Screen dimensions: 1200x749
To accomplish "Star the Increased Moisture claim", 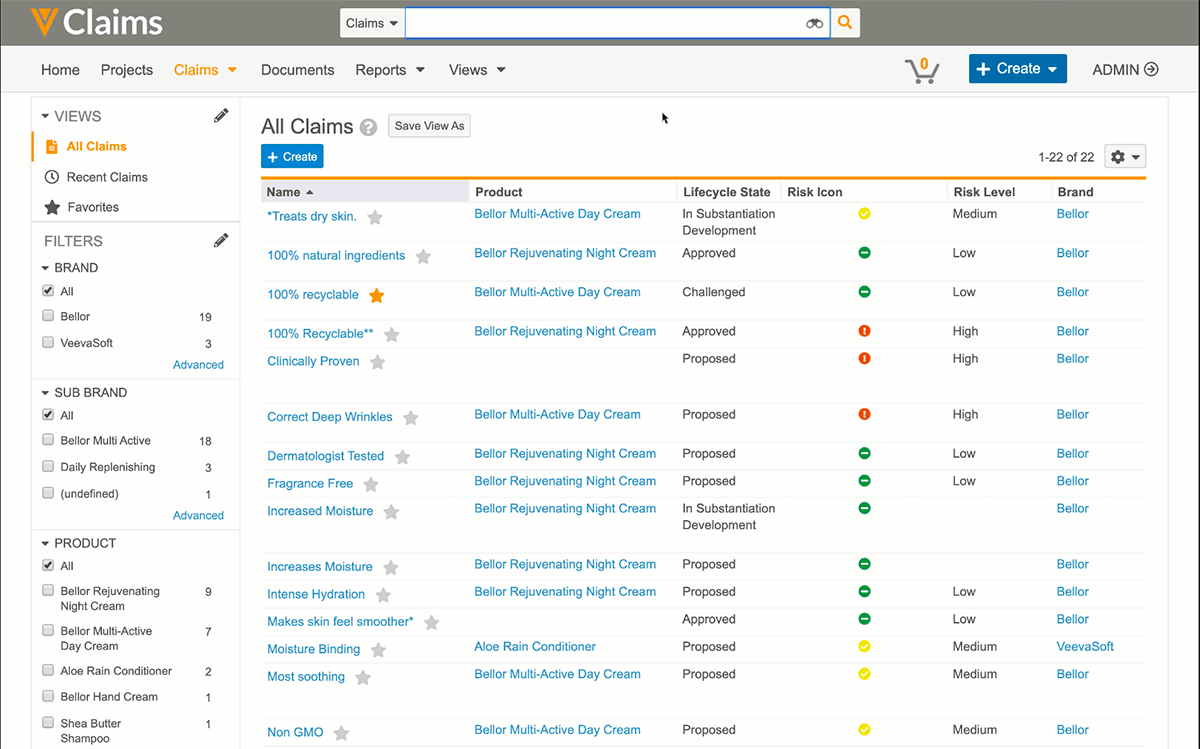I will (392, 512).
